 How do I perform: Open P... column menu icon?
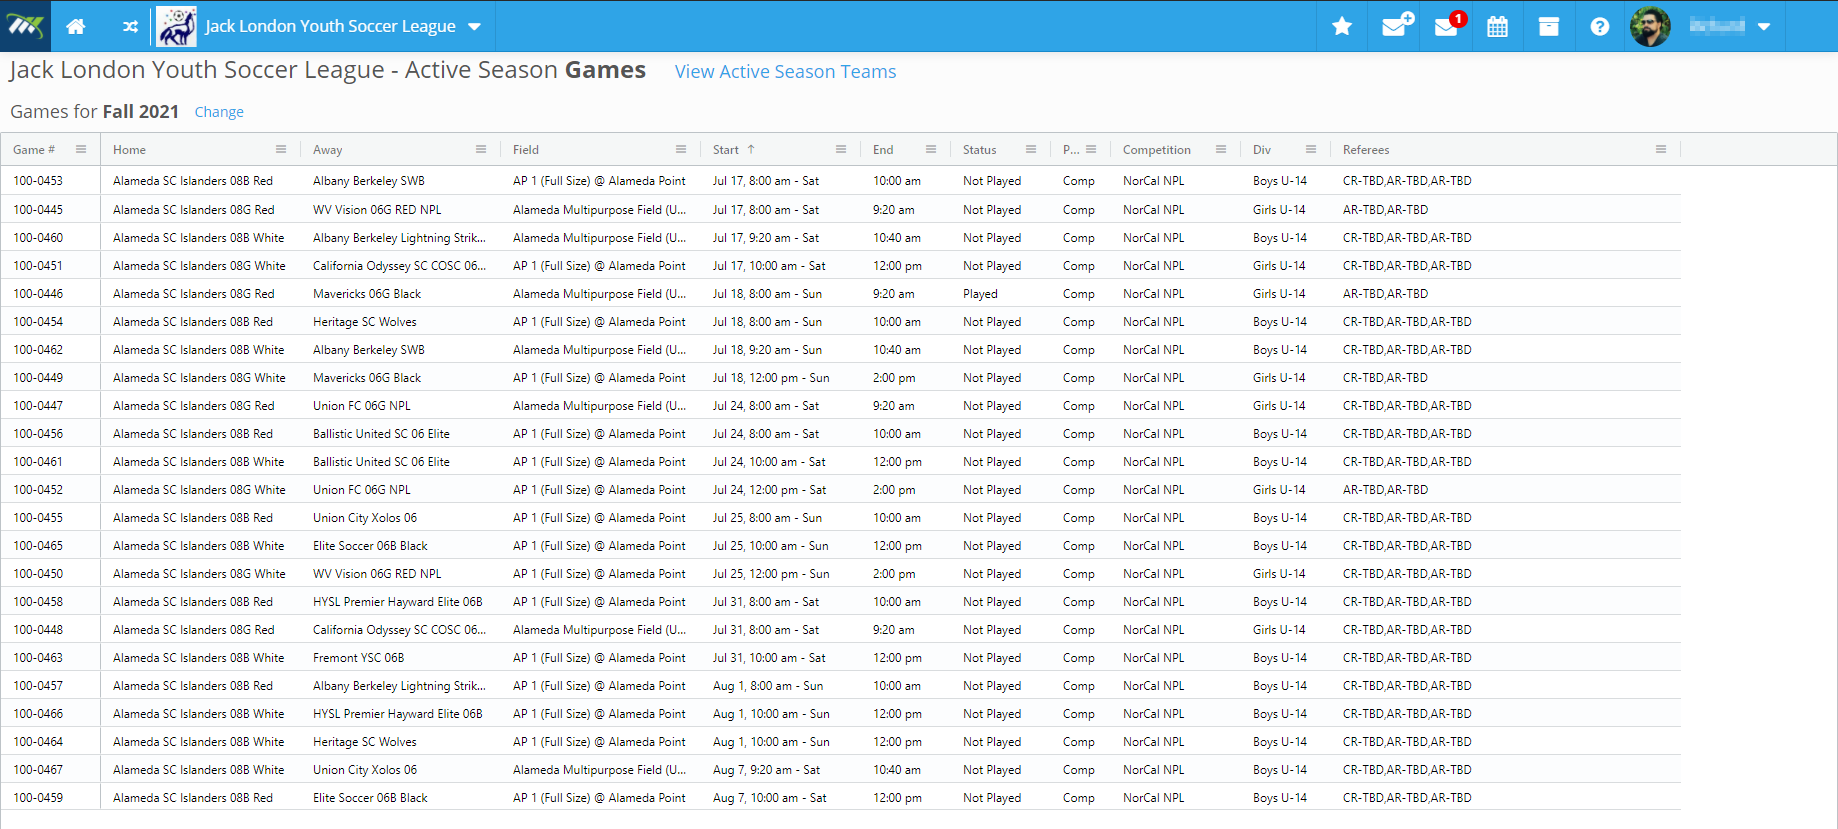tap(1091, 149)
